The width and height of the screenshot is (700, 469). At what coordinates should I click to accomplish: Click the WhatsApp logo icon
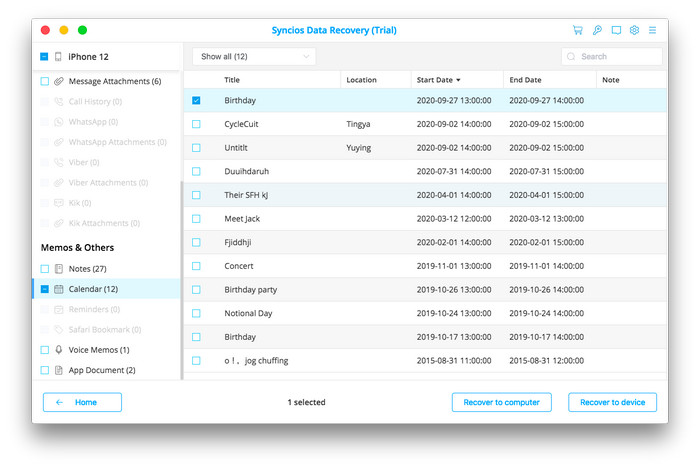[58, 122]
